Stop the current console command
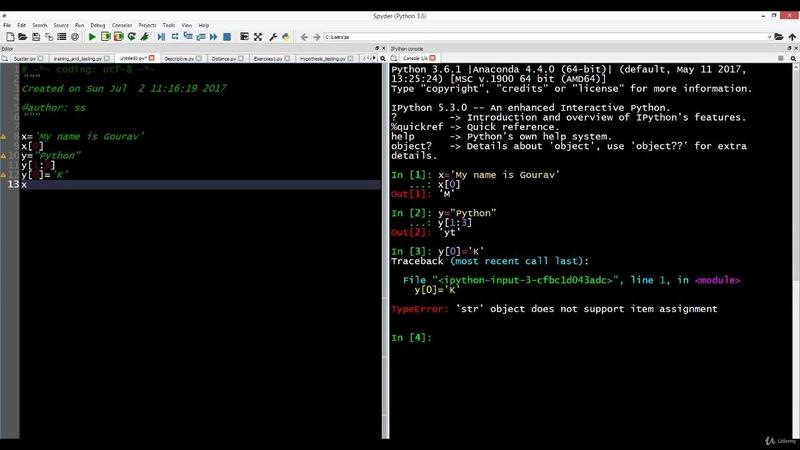The image size is (800, 450). click(780, 59)
